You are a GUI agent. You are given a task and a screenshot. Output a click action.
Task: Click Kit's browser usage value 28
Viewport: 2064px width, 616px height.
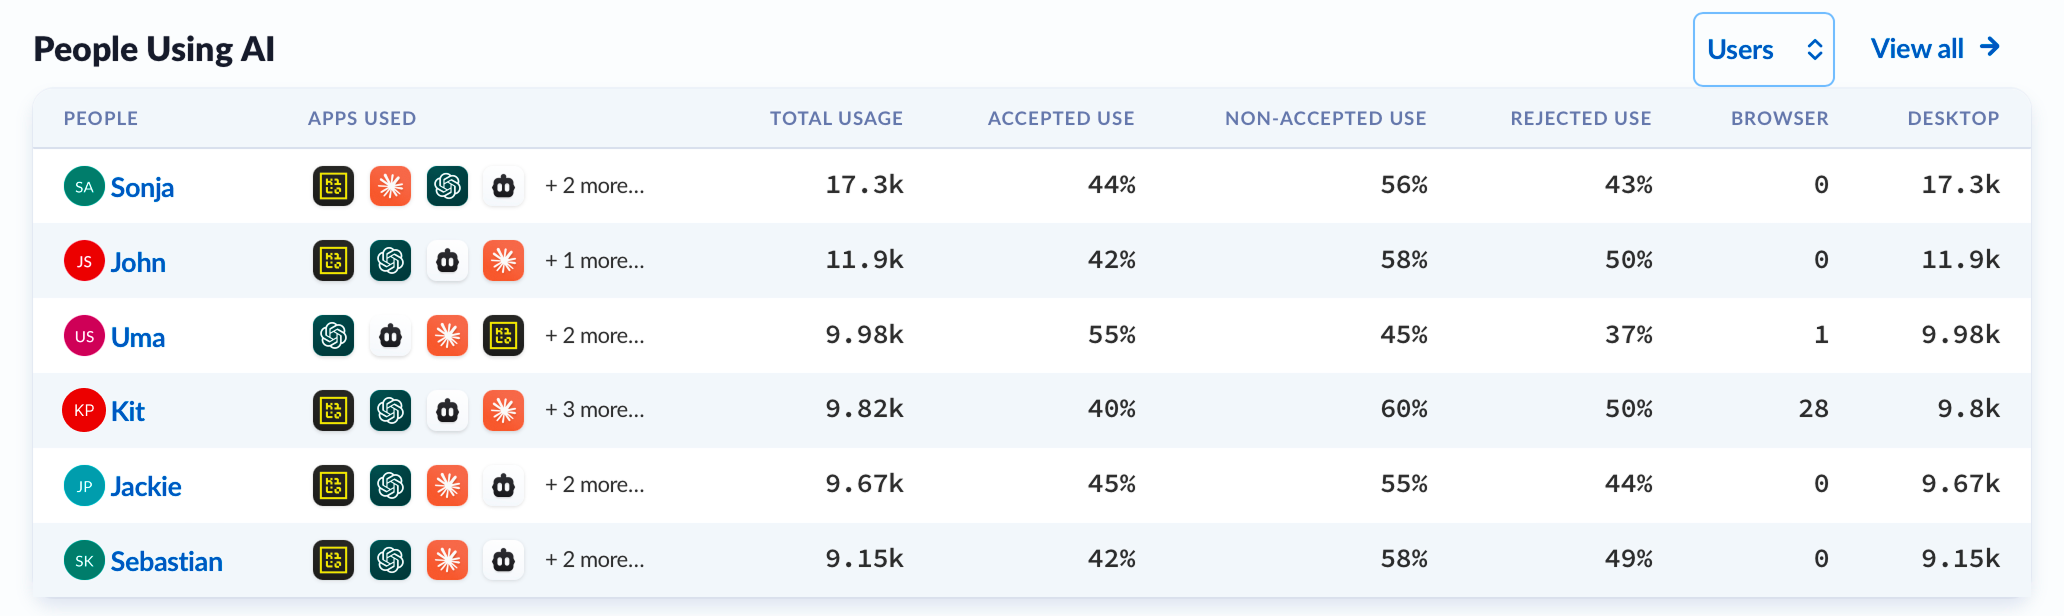(x=1813, y=409)
